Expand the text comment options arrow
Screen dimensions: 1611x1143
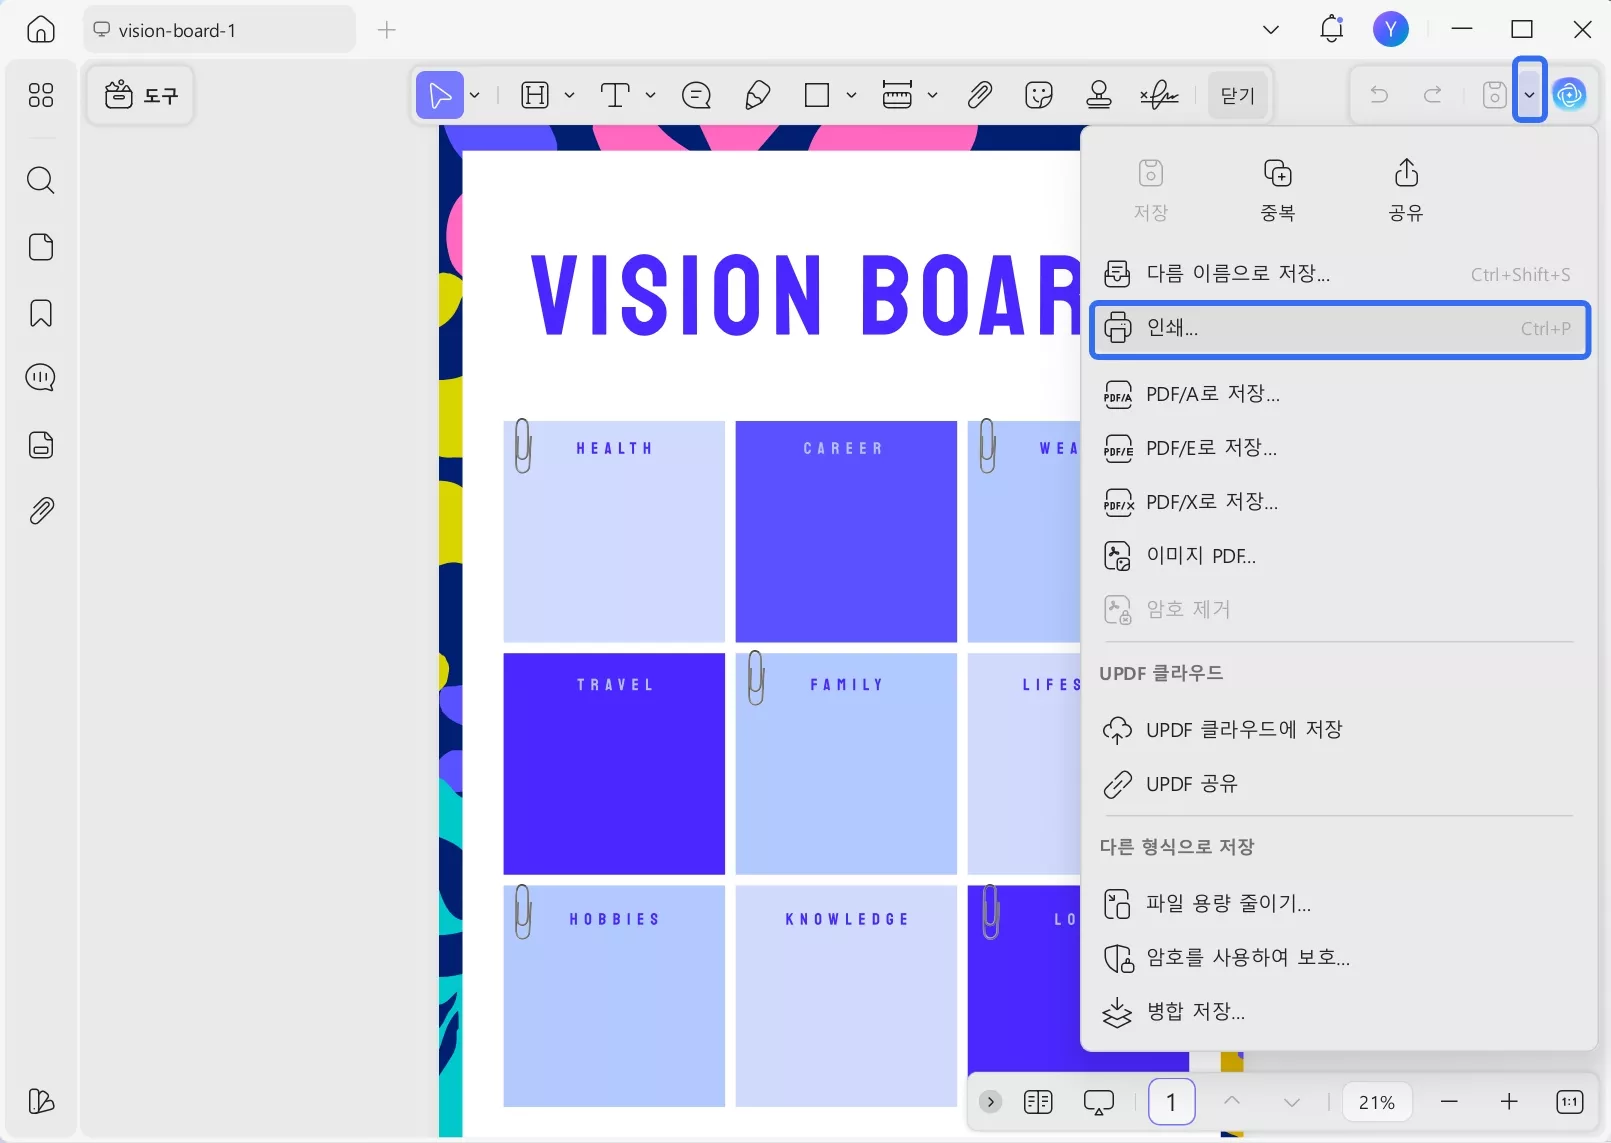coord(650,95)
